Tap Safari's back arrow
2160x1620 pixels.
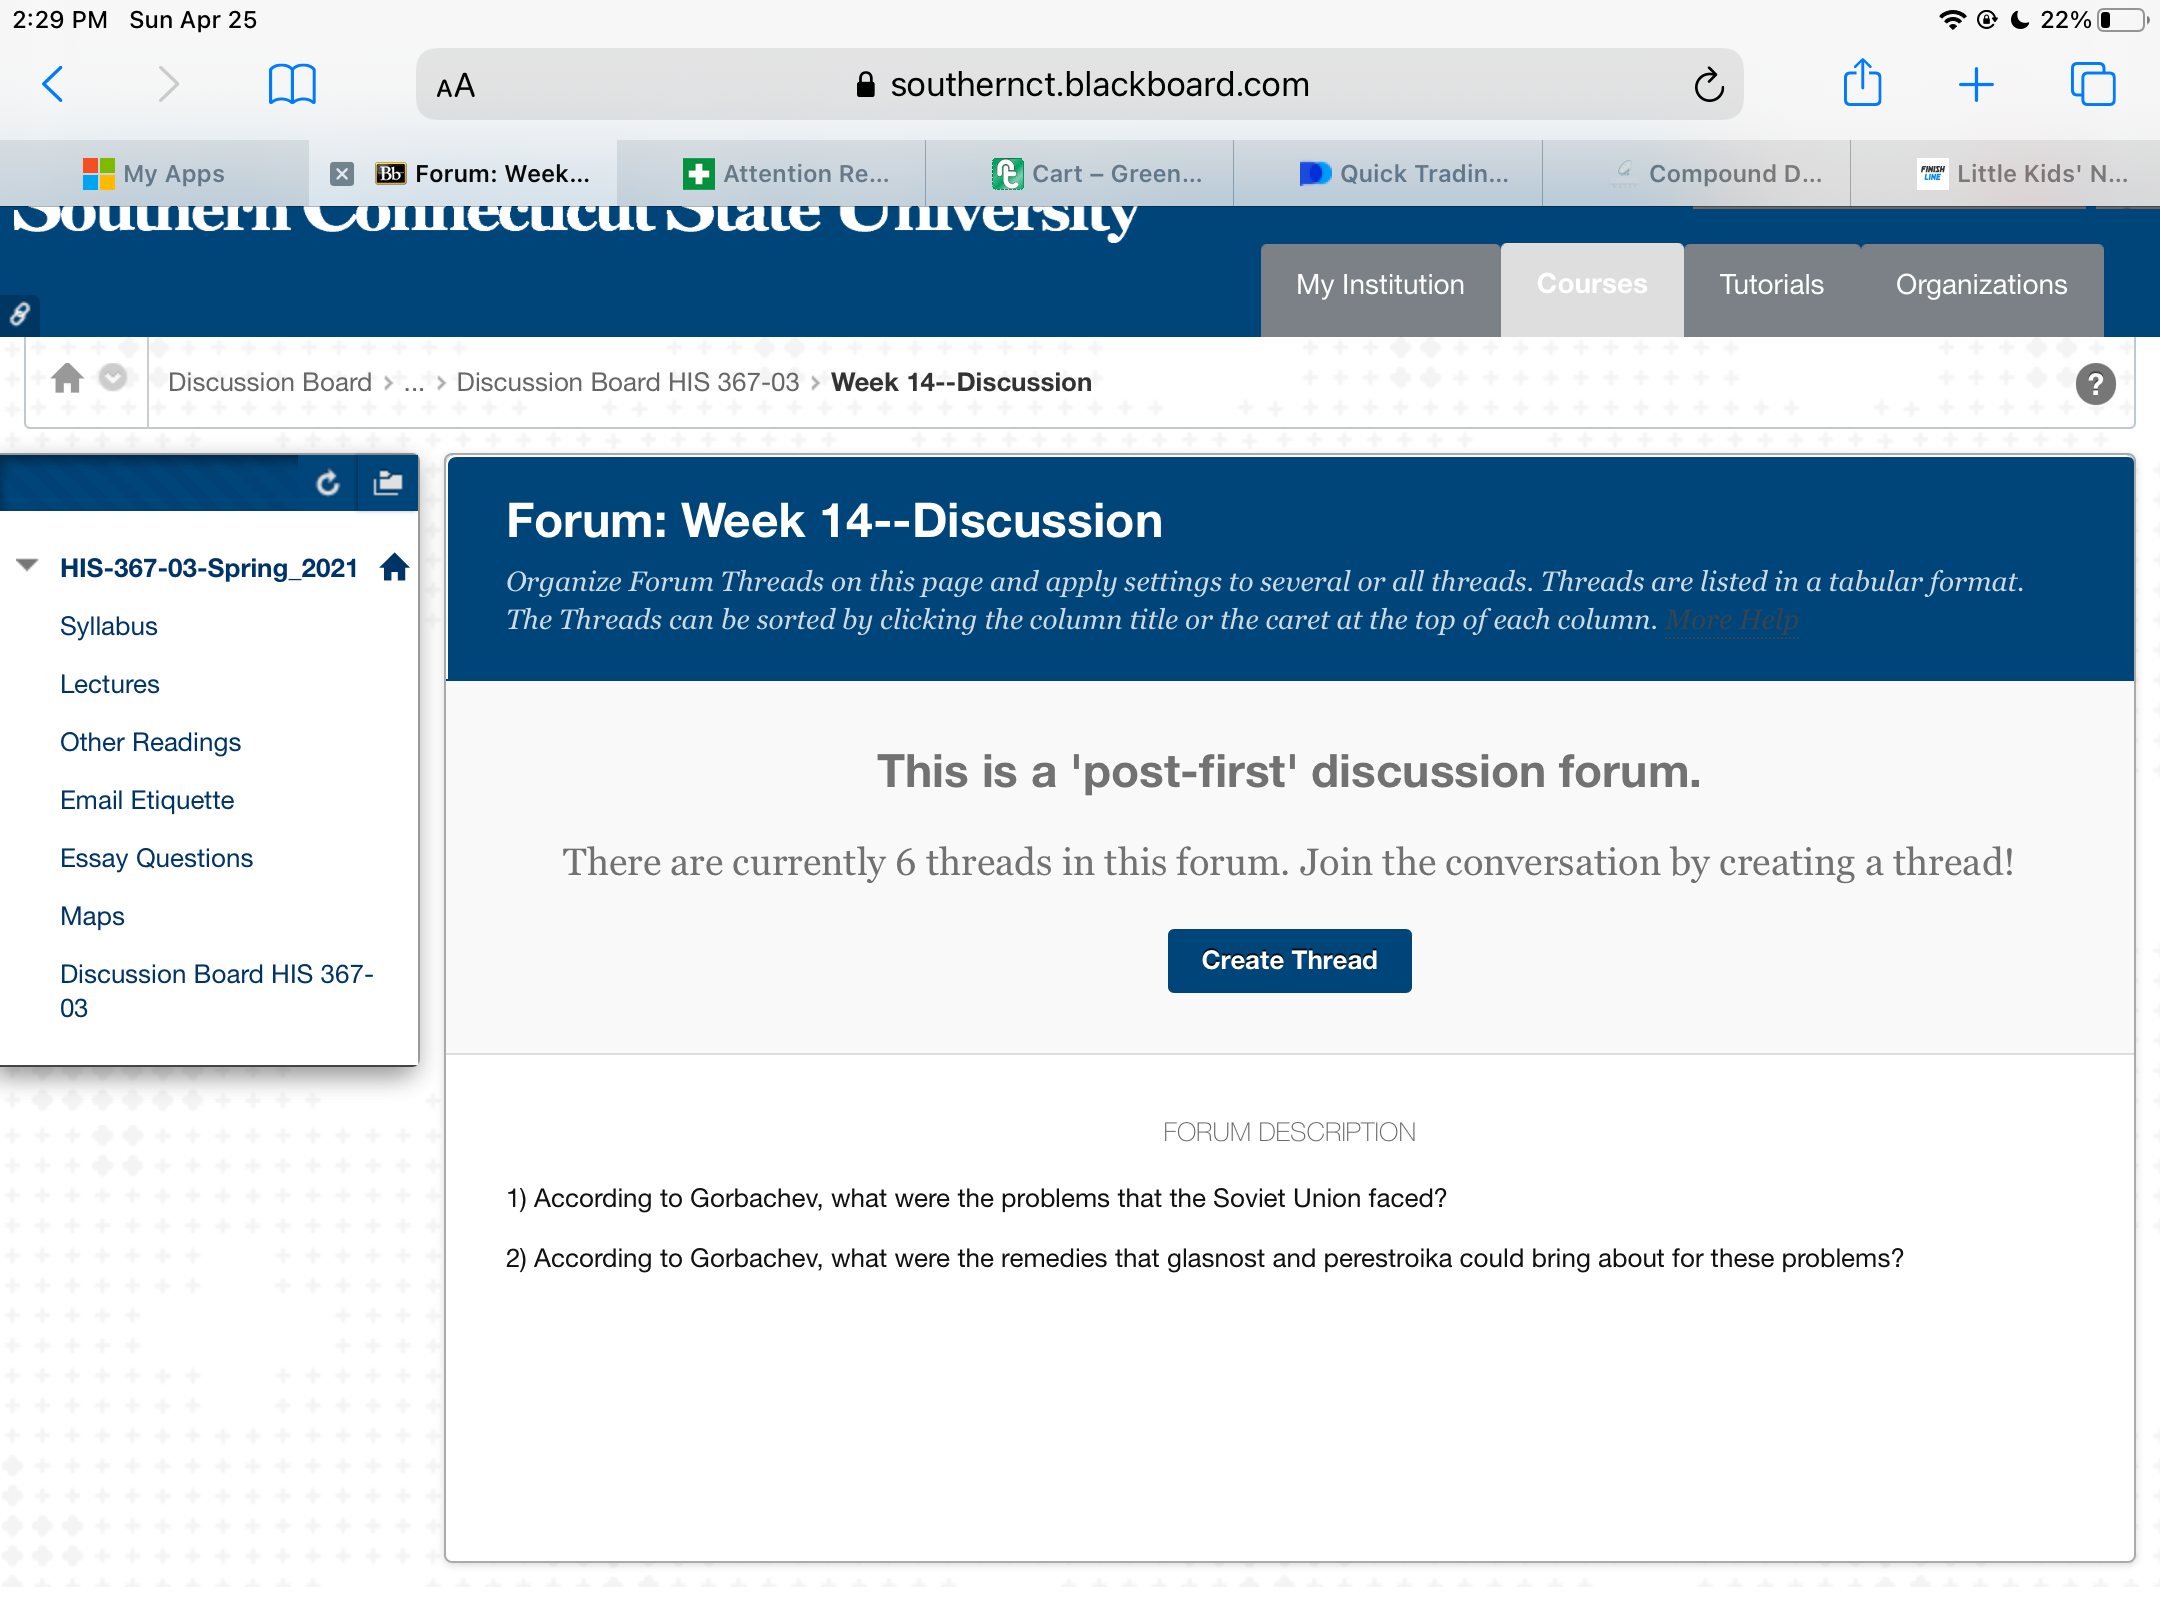54,85
